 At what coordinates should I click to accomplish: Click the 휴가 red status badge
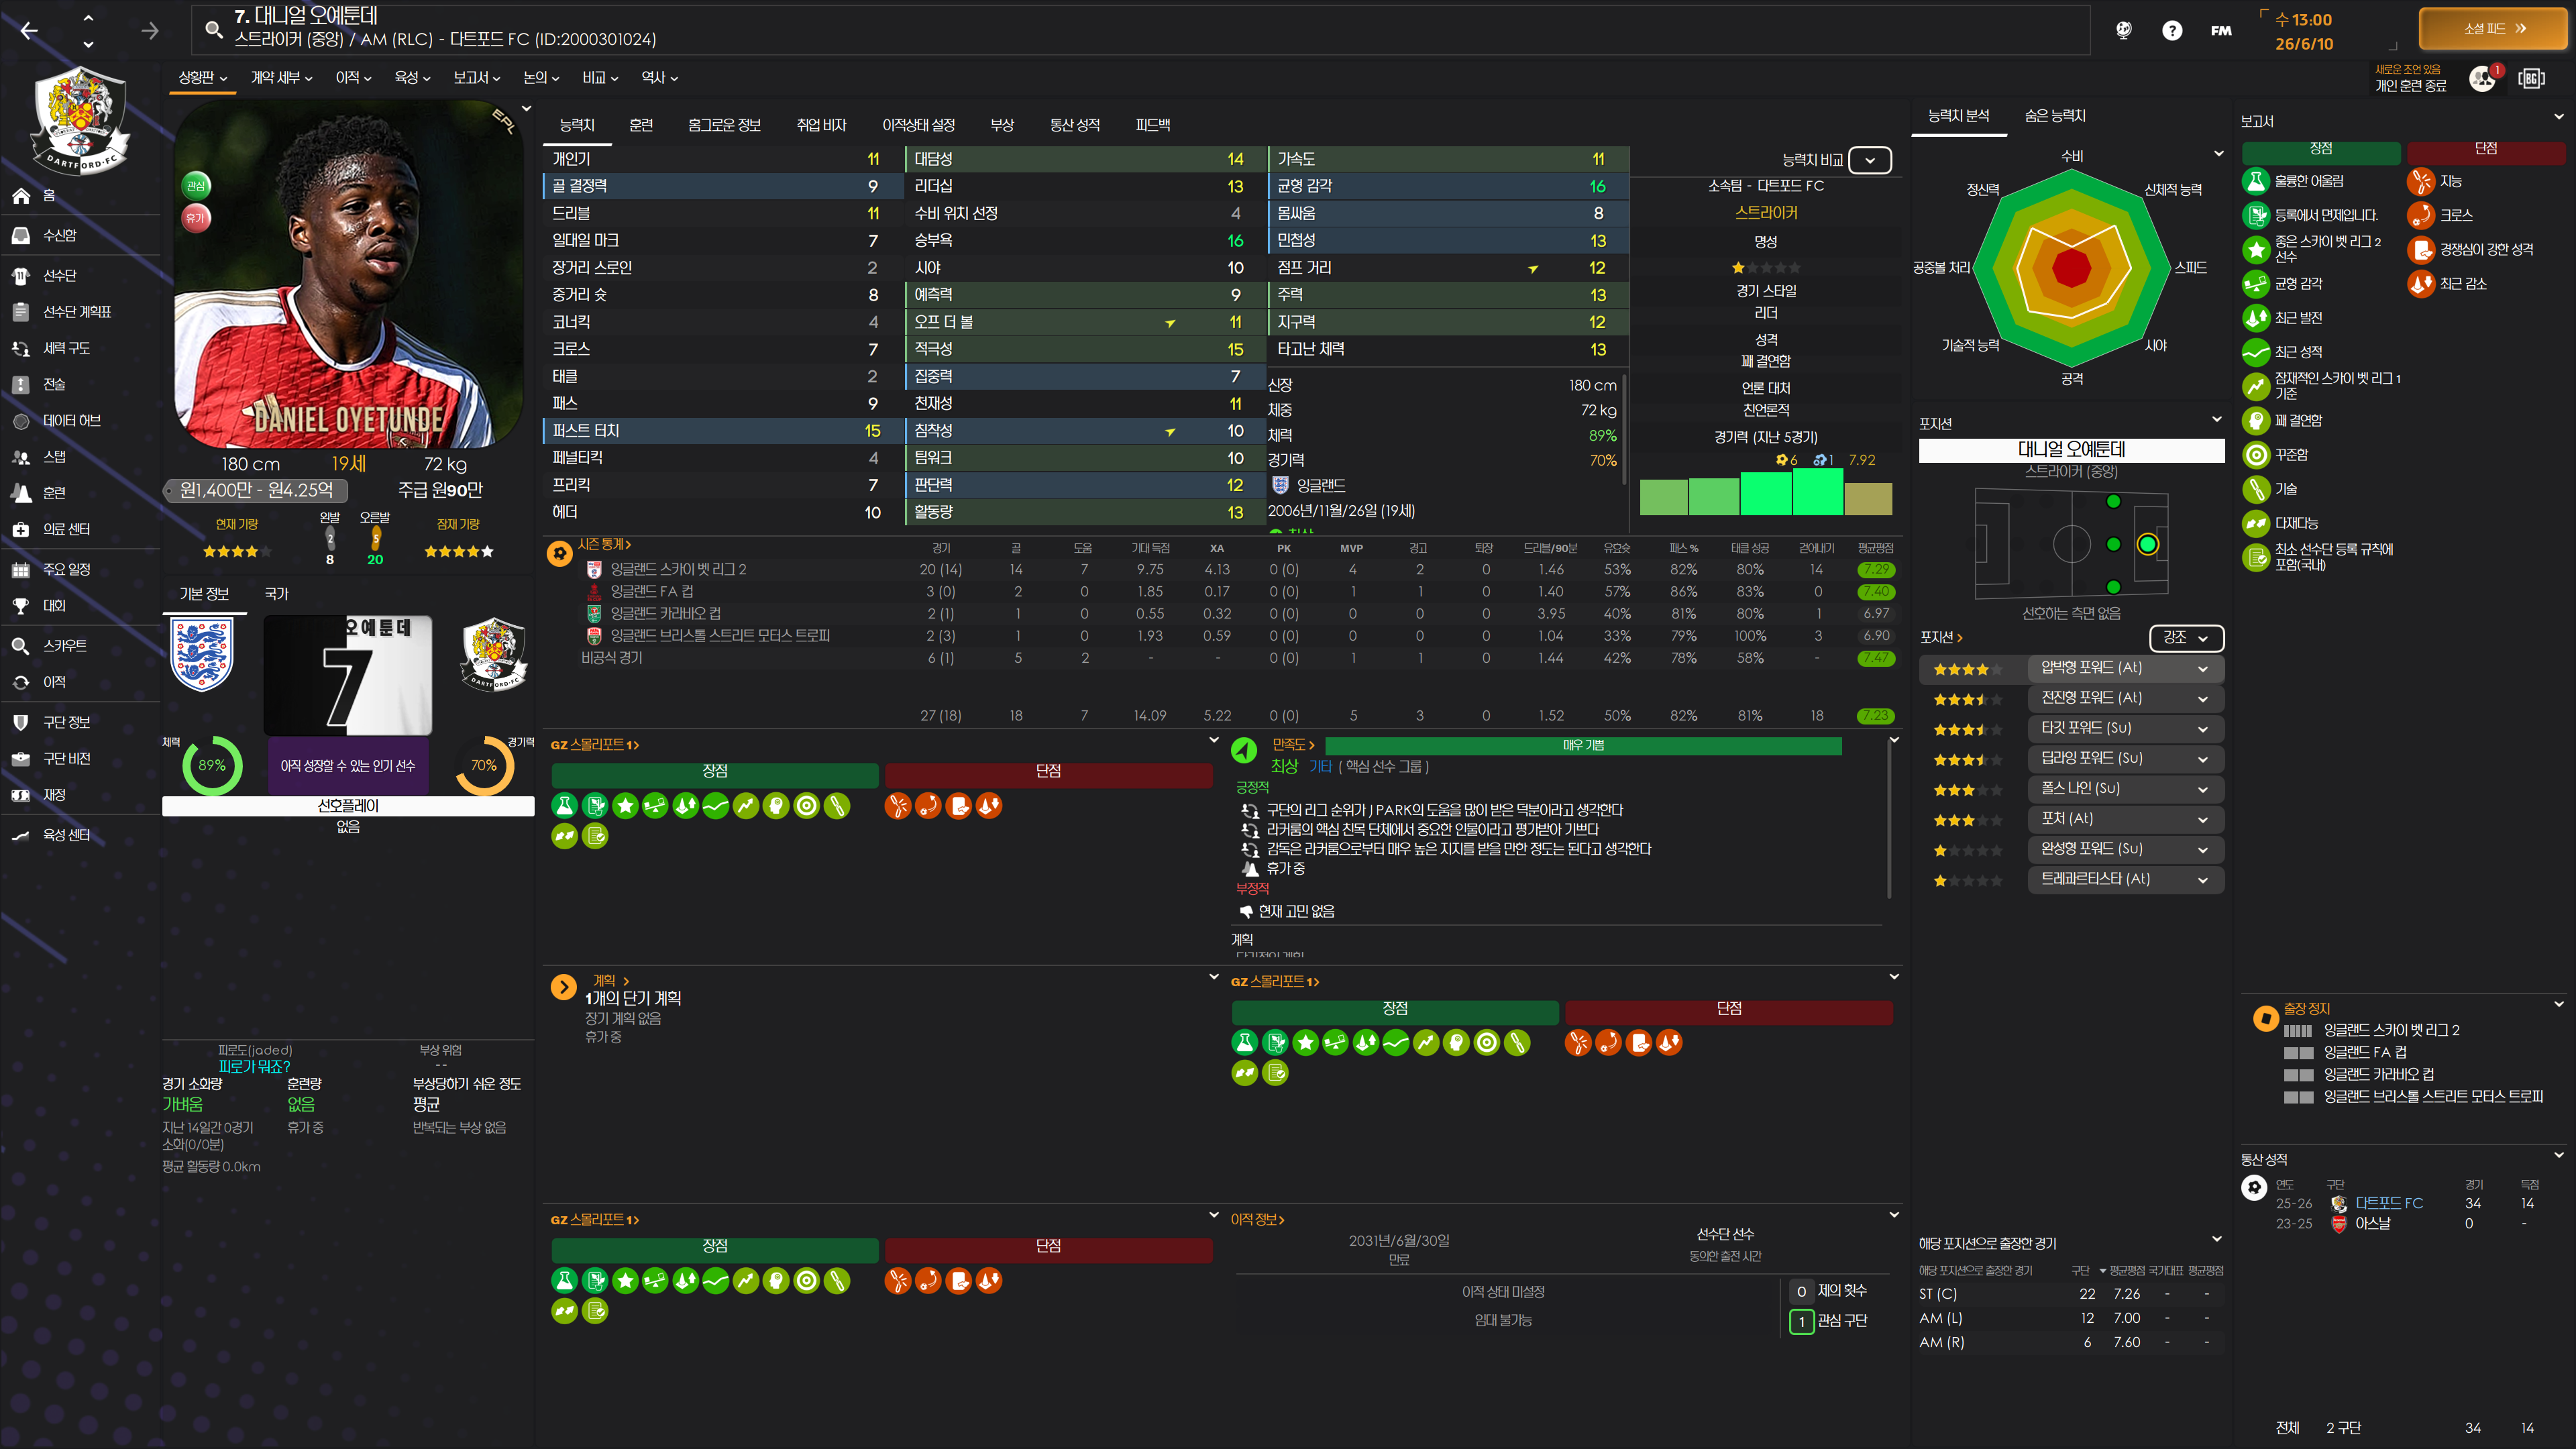click(x=196, y=217)
